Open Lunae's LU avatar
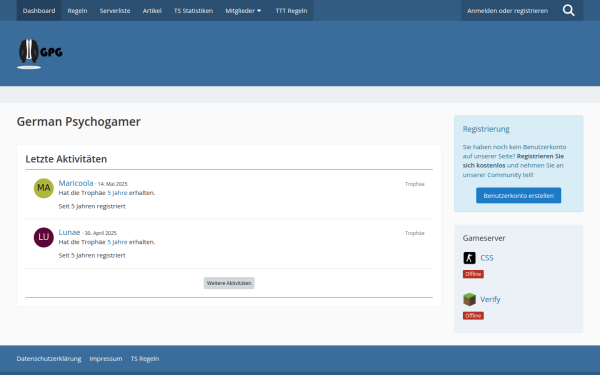This screenshot has height=375, width=600. pos(44,237)
